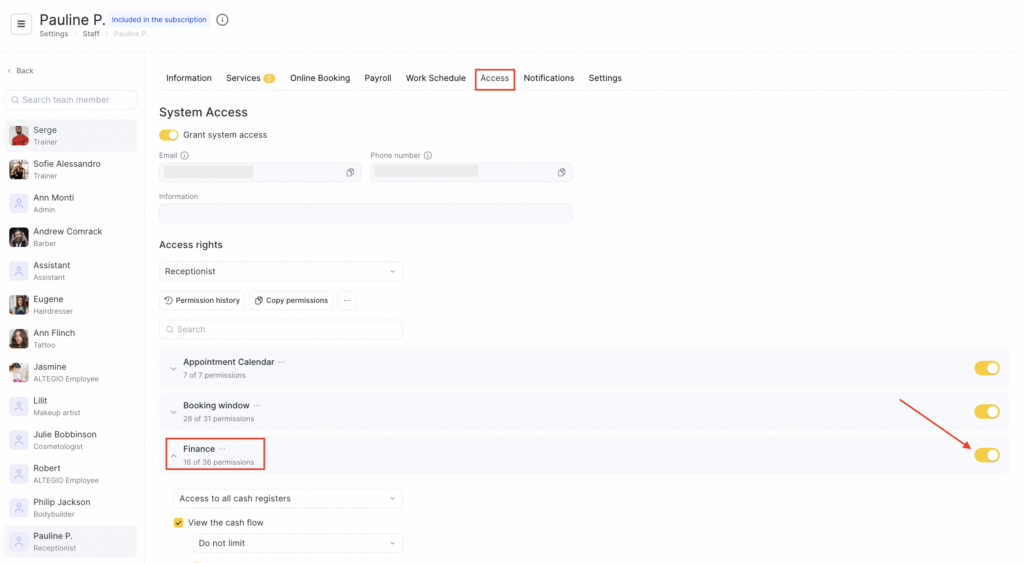This screenshot has width=1024, height=563.
Task: Expand the Booking window permissions section
Action: [173, 412]
